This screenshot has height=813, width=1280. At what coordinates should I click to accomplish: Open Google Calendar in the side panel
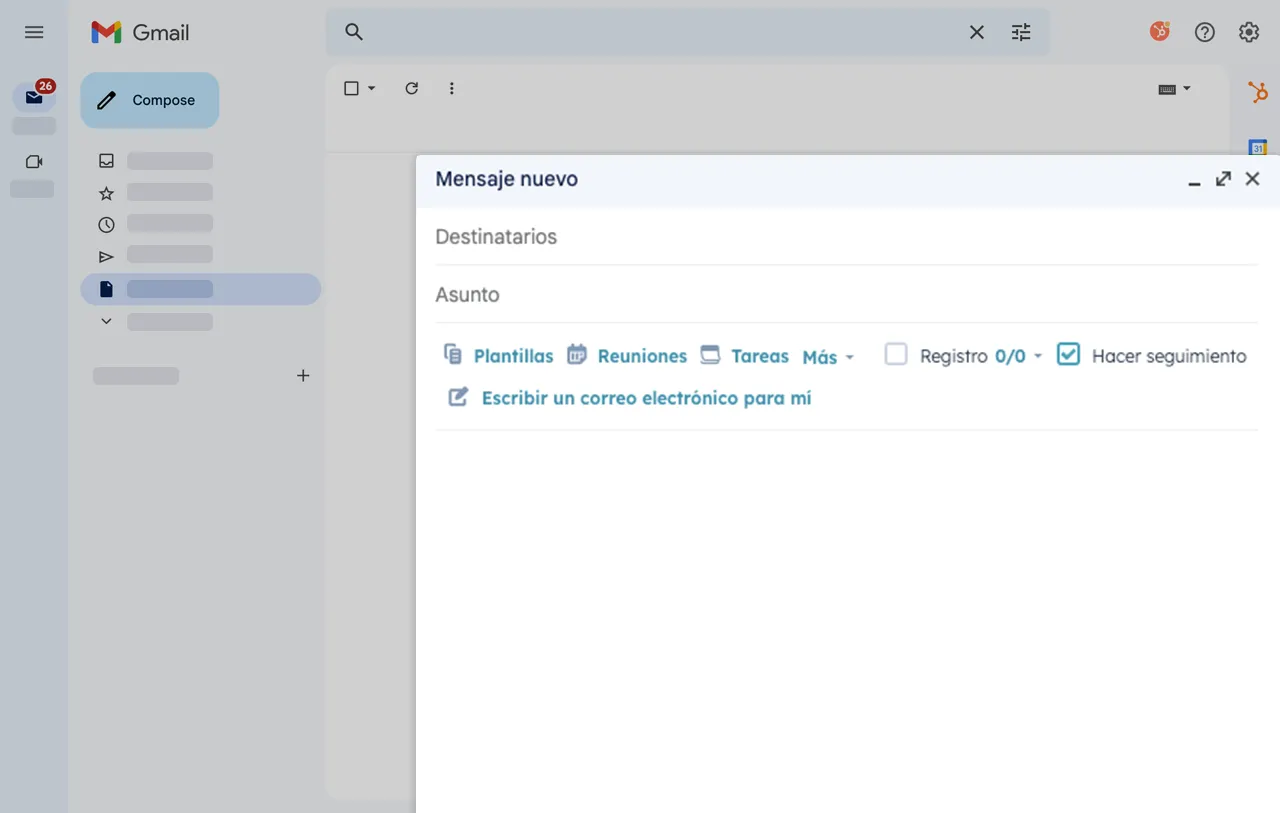click(x=1258, y=147)
